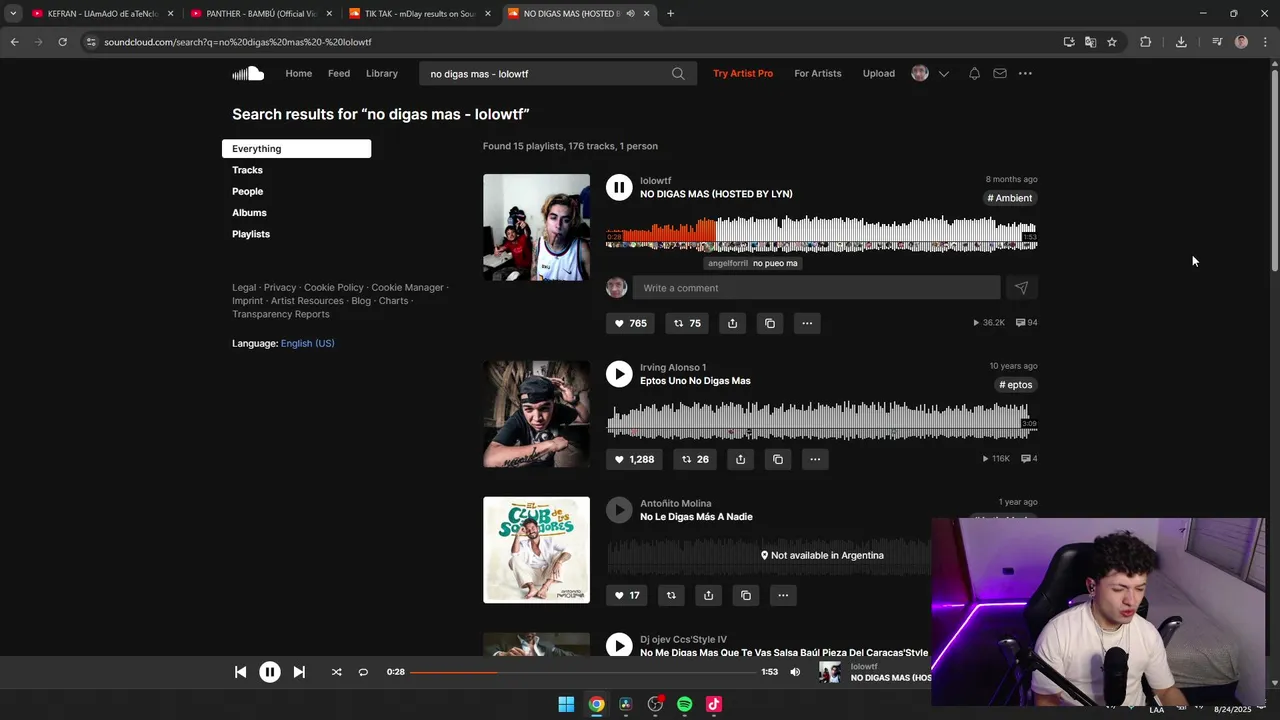Seek in NO DIGAS MAS waveform

point(821,234)
